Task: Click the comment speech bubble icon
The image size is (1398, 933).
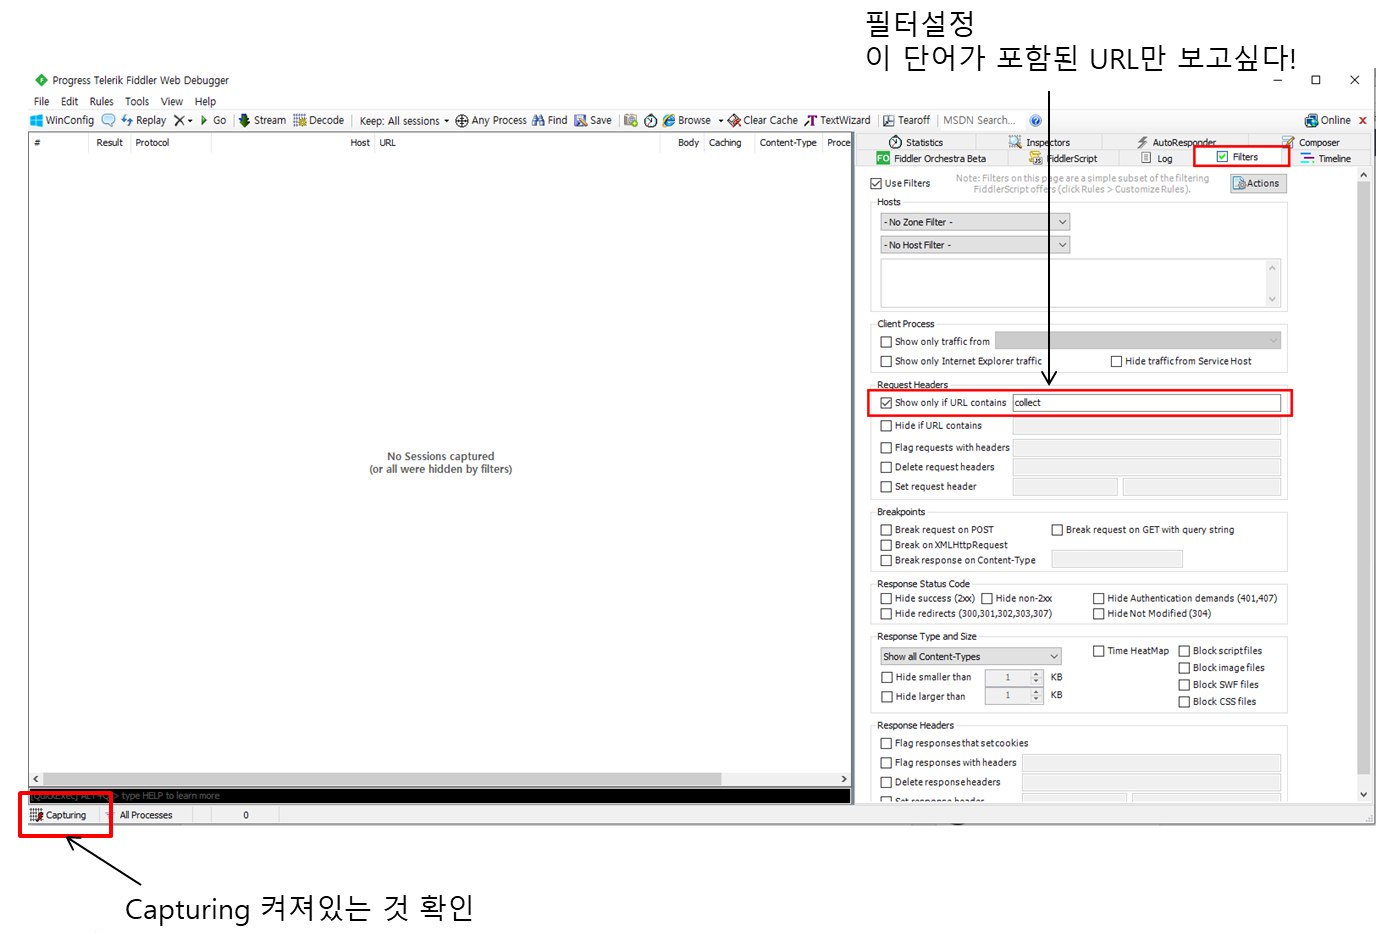Action: (x=108, y=120)
